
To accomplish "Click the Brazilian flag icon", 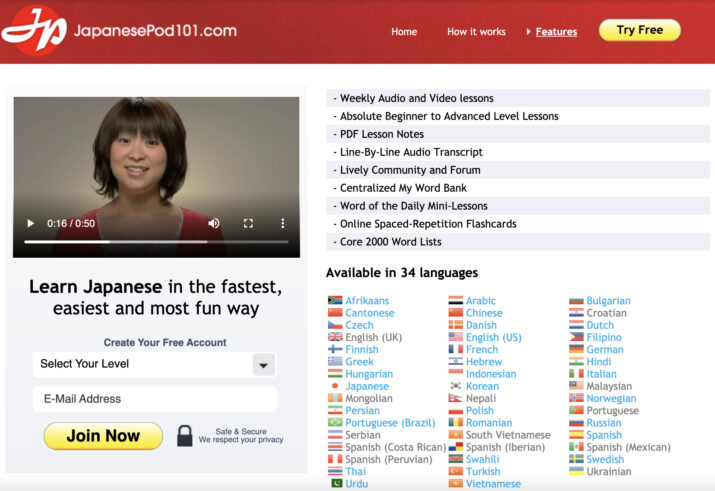I will click(335, 423).
